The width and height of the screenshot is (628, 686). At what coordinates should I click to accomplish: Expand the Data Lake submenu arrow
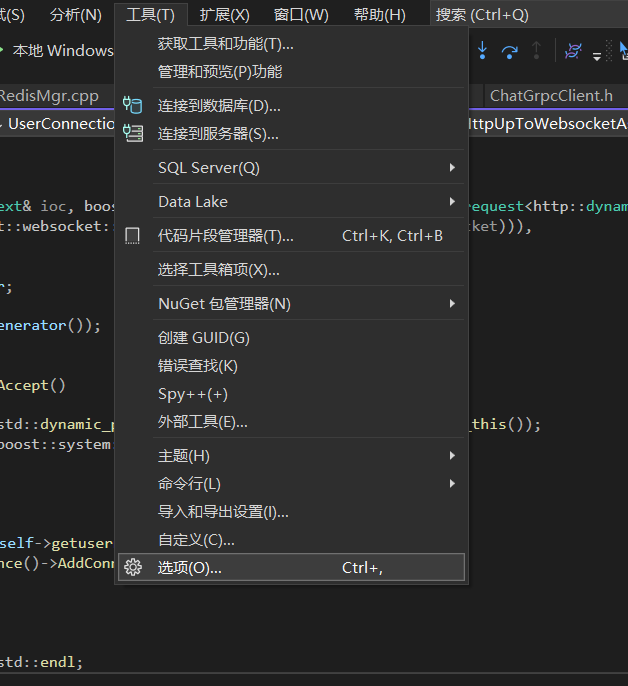452,202
